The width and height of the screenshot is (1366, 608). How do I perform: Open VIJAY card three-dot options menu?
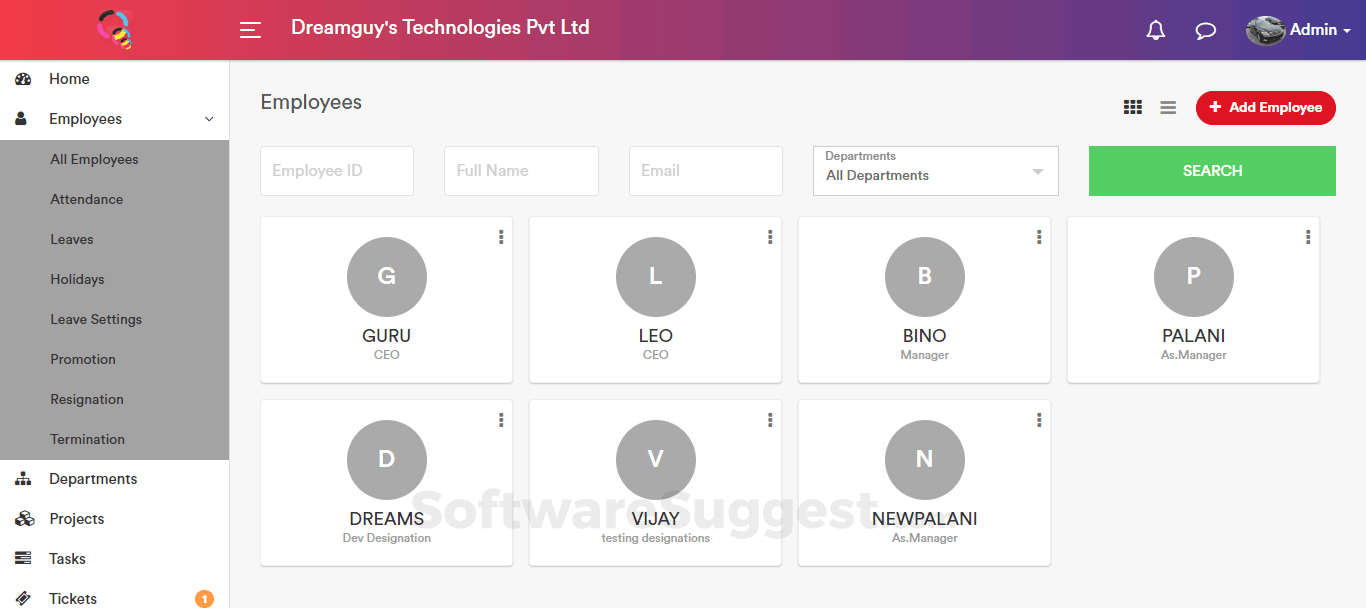770,420
